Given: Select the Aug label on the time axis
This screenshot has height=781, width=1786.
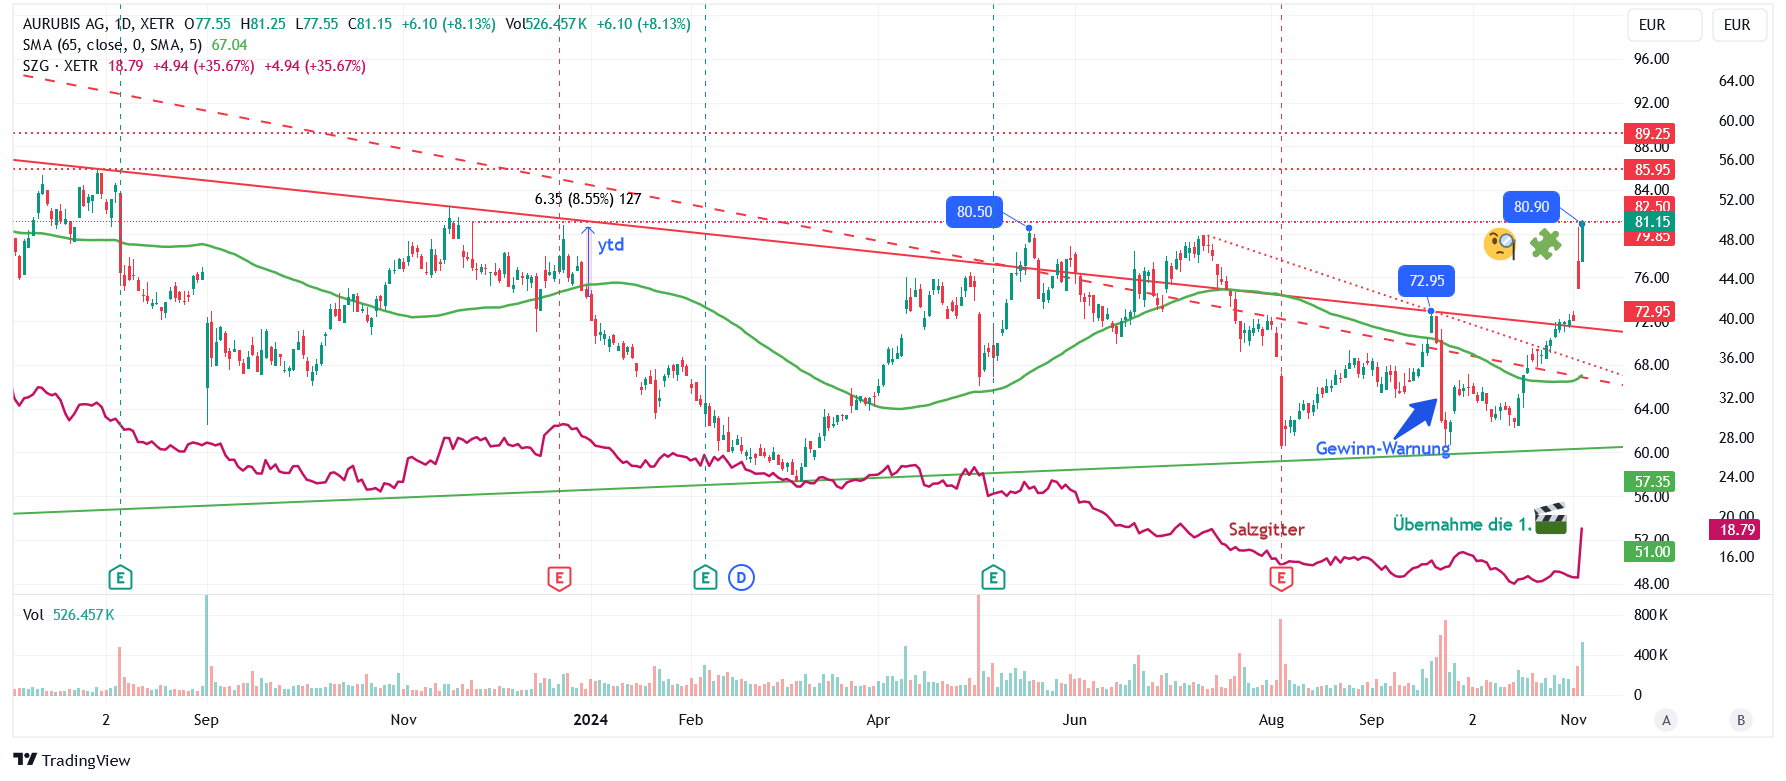Looking at the screenshot, I should [1271, 719].
